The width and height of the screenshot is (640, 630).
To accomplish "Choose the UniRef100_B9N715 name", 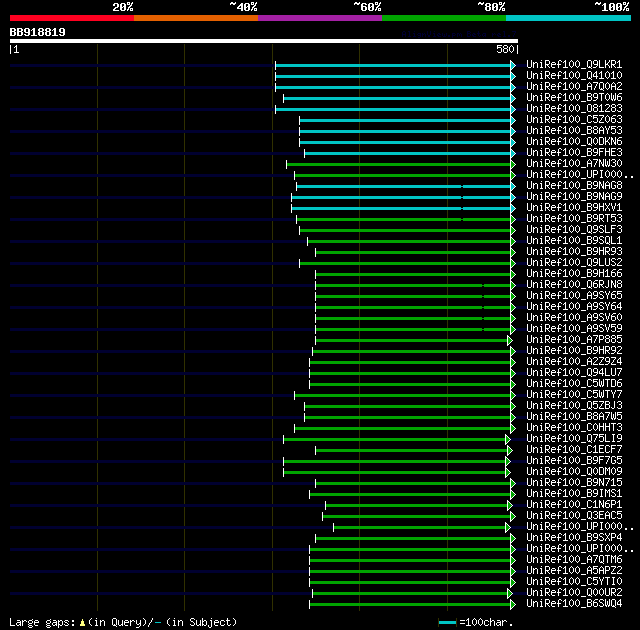I will (574, 483).
